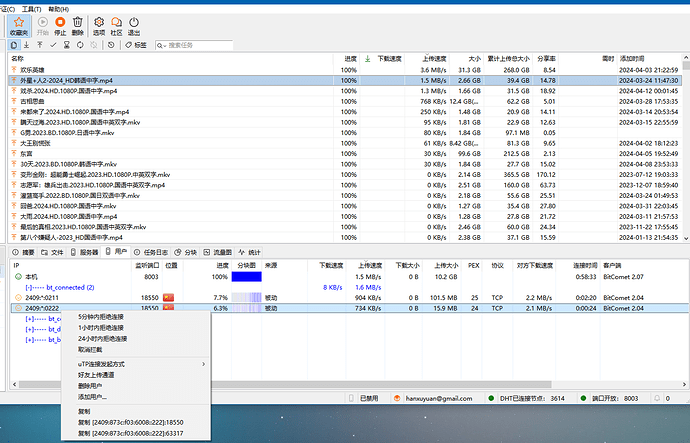This screenshot has height=443, width=690.
Task: Select the G男.2023.BD.1080P task row
Action: [x=345, y=132]
